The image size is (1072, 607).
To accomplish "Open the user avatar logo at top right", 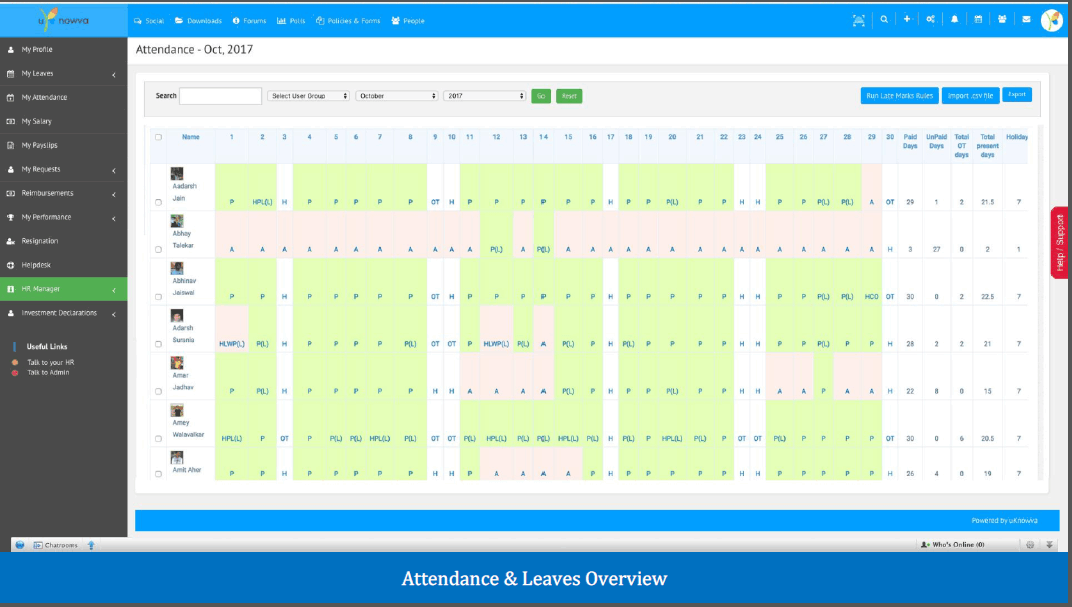I will (1051, 21).
